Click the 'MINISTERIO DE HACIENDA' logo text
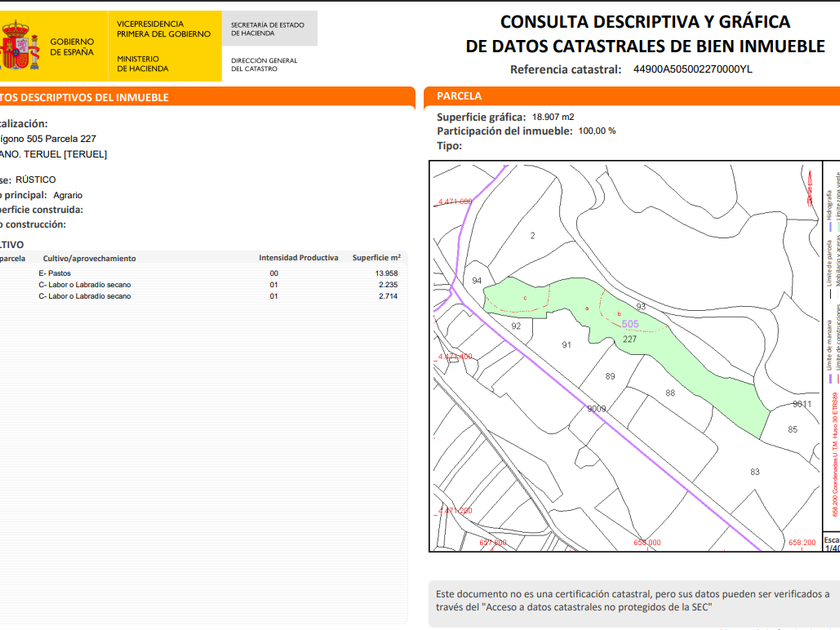The image size is (840, 630). (142, 64)
